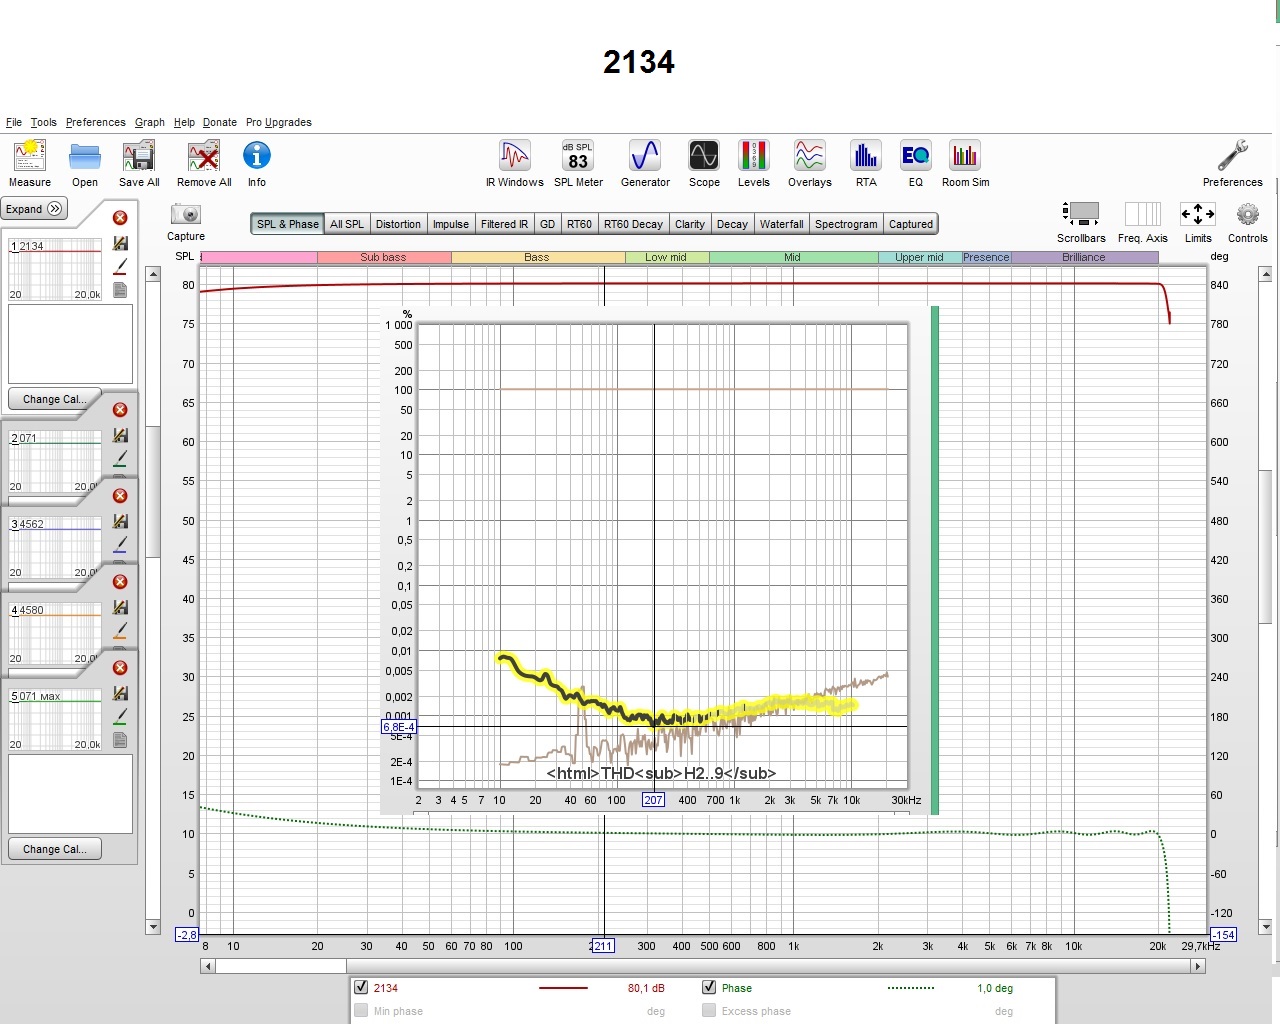This screenshot has width=1280, height=1024.
Task: Enable the Min phase checkbox
Action: tap(361, 1010)
